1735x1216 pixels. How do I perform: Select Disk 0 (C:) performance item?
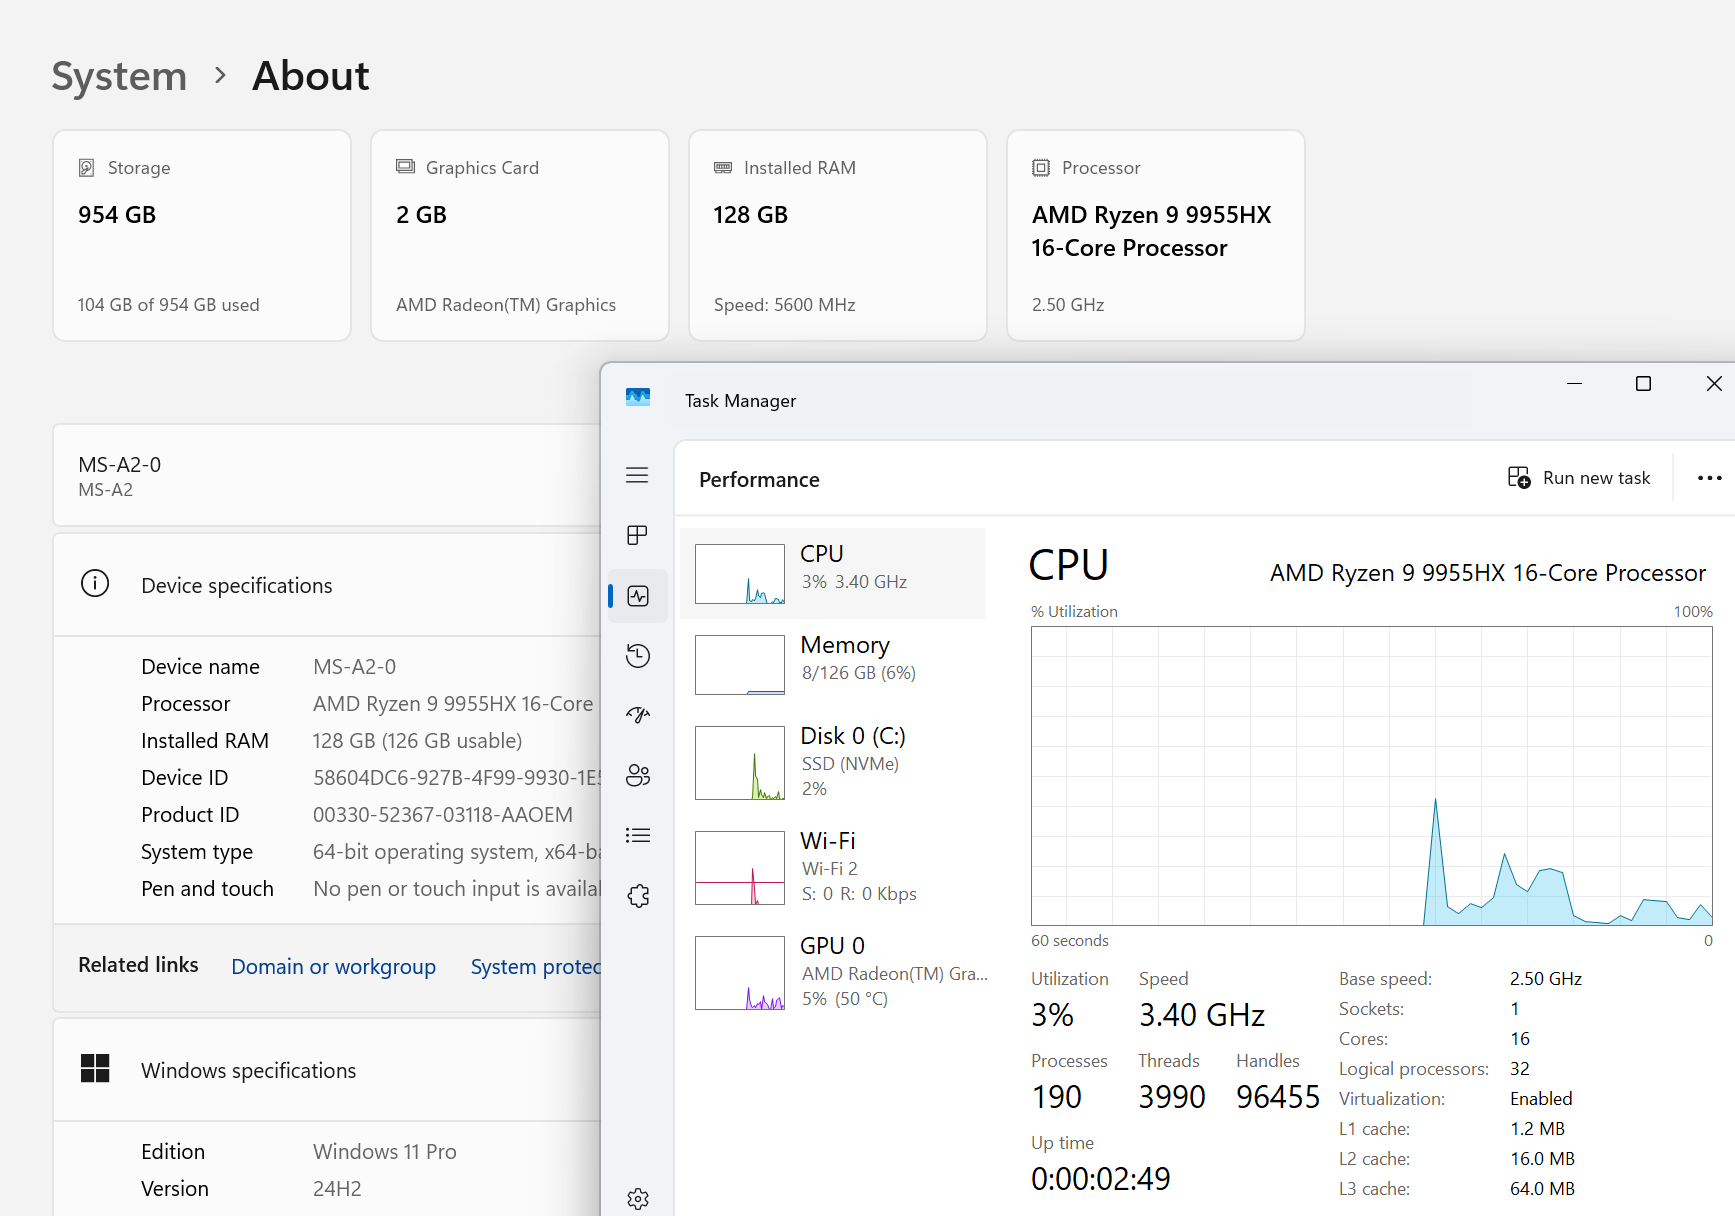coord(832,762)
